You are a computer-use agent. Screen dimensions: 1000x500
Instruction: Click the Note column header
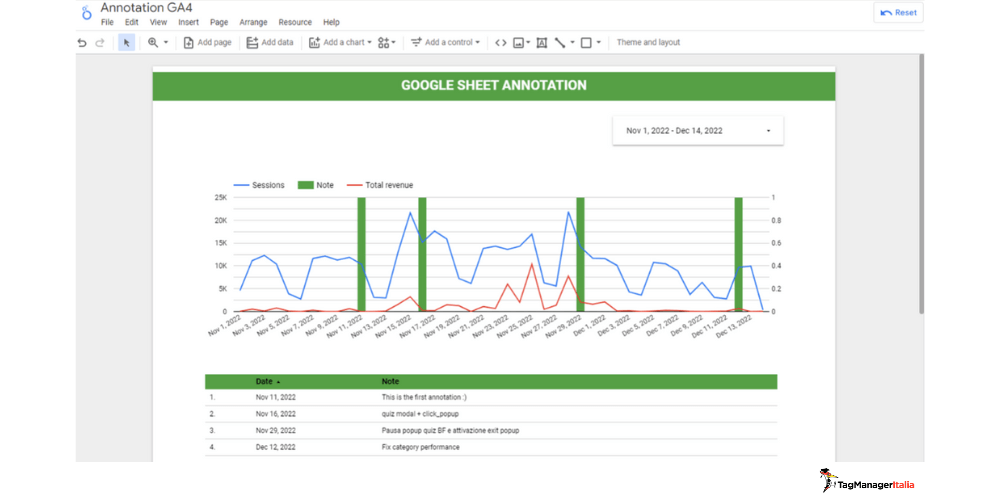390,381
